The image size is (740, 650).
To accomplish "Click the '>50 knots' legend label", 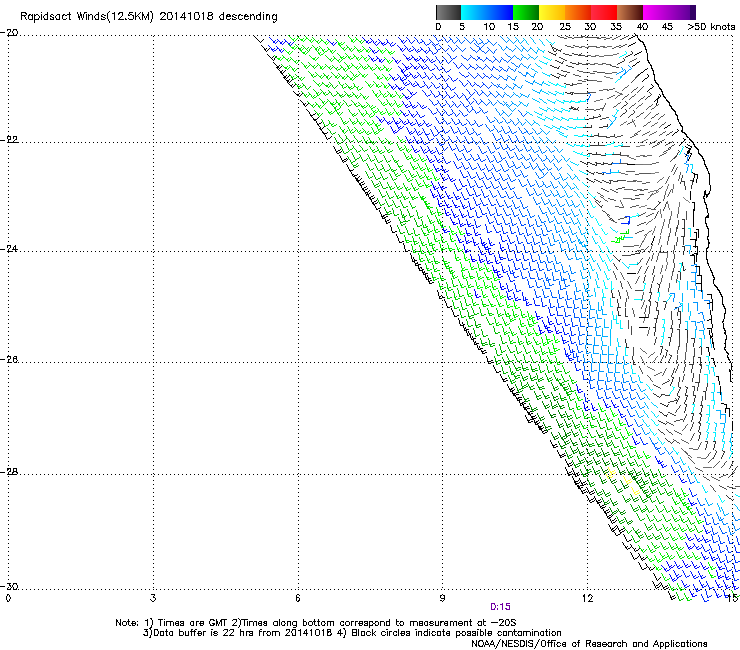I will click(711, 27).
